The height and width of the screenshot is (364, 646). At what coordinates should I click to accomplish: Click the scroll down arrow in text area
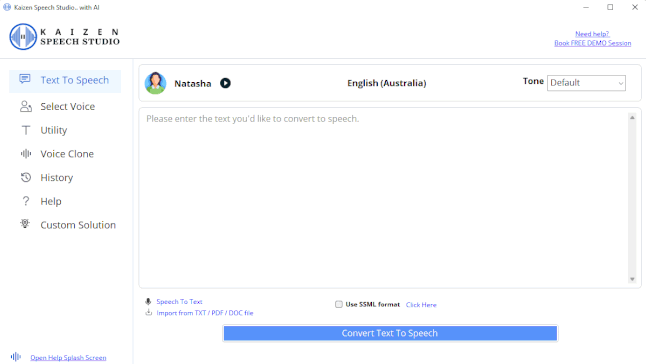(632, 279)
